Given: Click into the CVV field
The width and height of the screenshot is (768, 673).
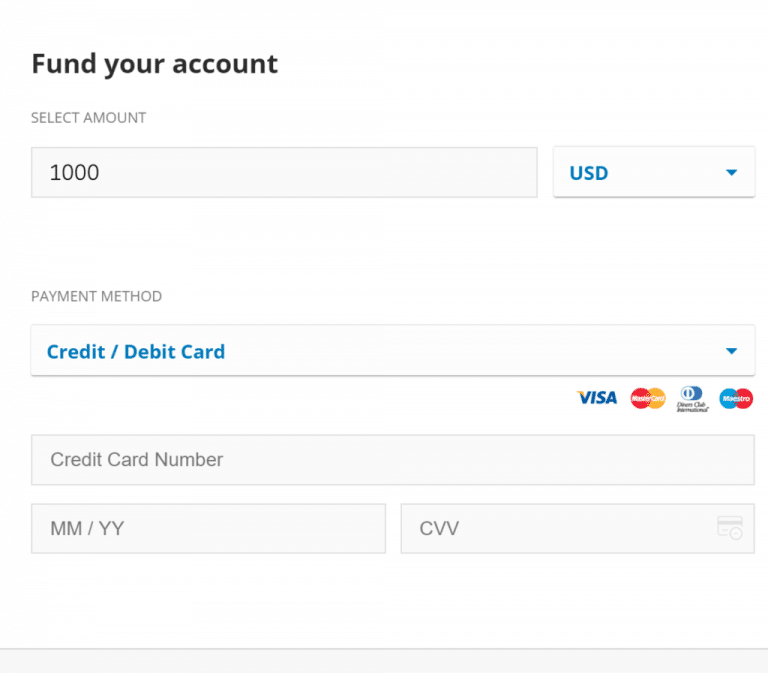Looking at the screenshot, I should 577,529.
